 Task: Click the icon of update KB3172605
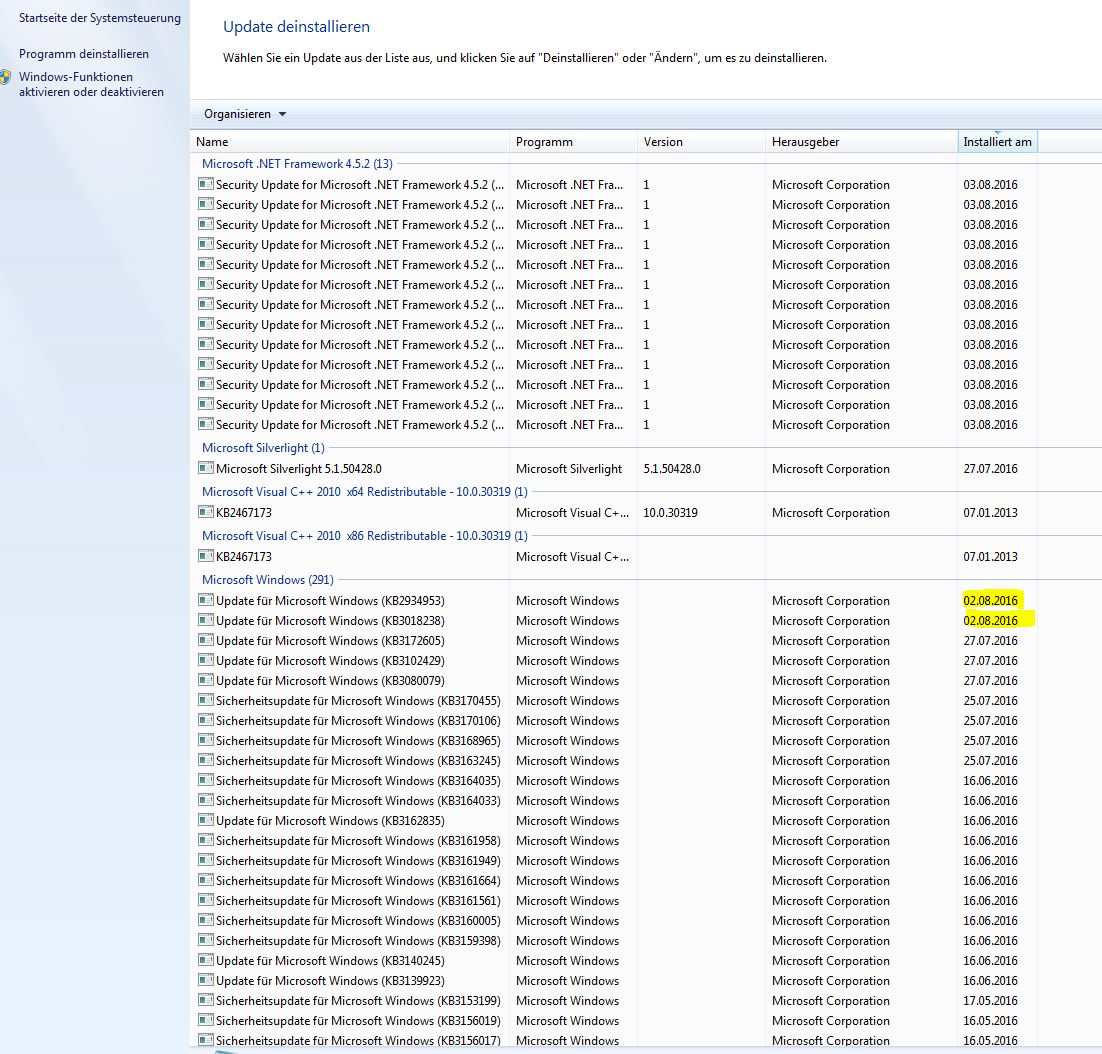point(206,640)
